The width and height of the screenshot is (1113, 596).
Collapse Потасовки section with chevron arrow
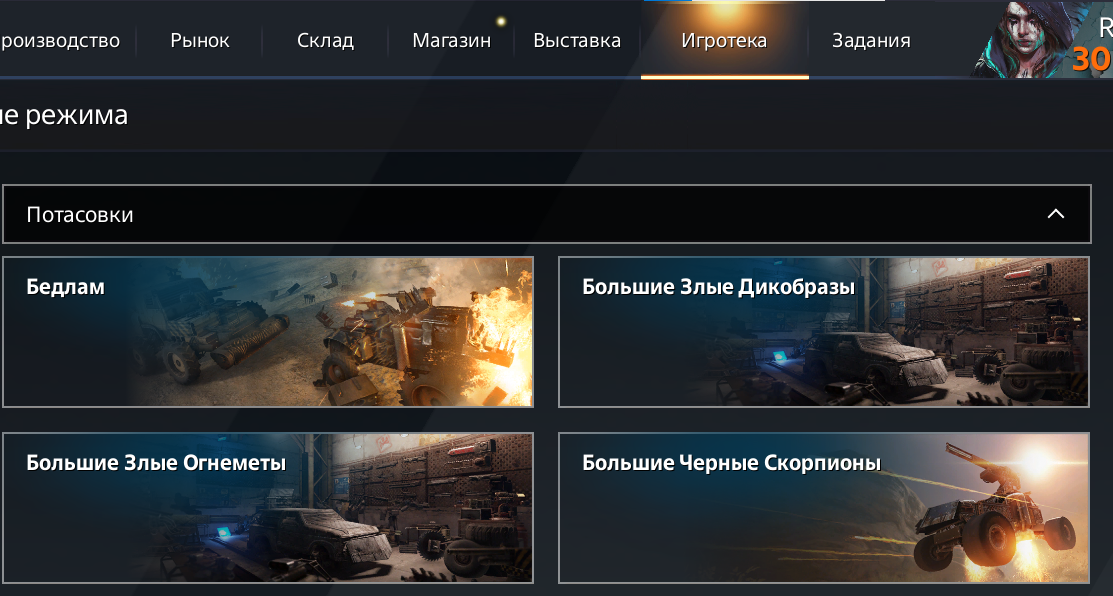[1056, 214]
